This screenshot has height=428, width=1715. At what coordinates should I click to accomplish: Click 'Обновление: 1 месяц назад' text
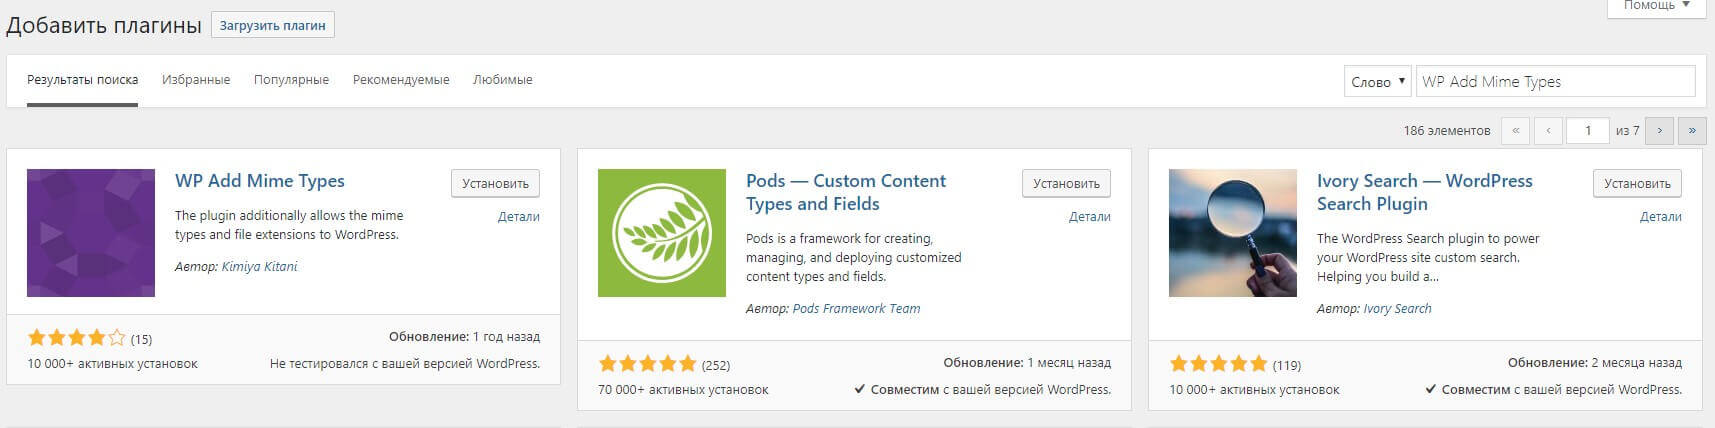(x=1027, y=363)
